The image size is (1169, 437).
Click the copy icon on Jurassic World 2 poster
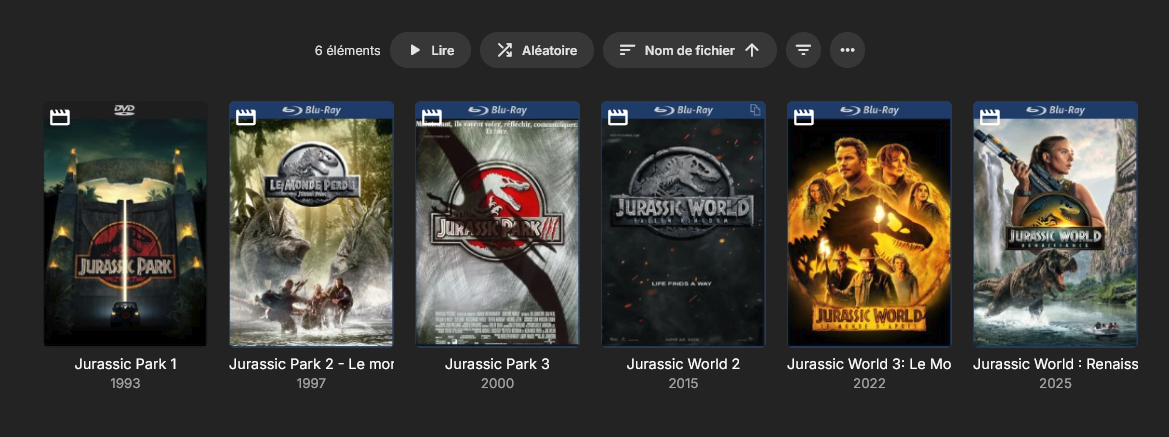coord(755,110)
